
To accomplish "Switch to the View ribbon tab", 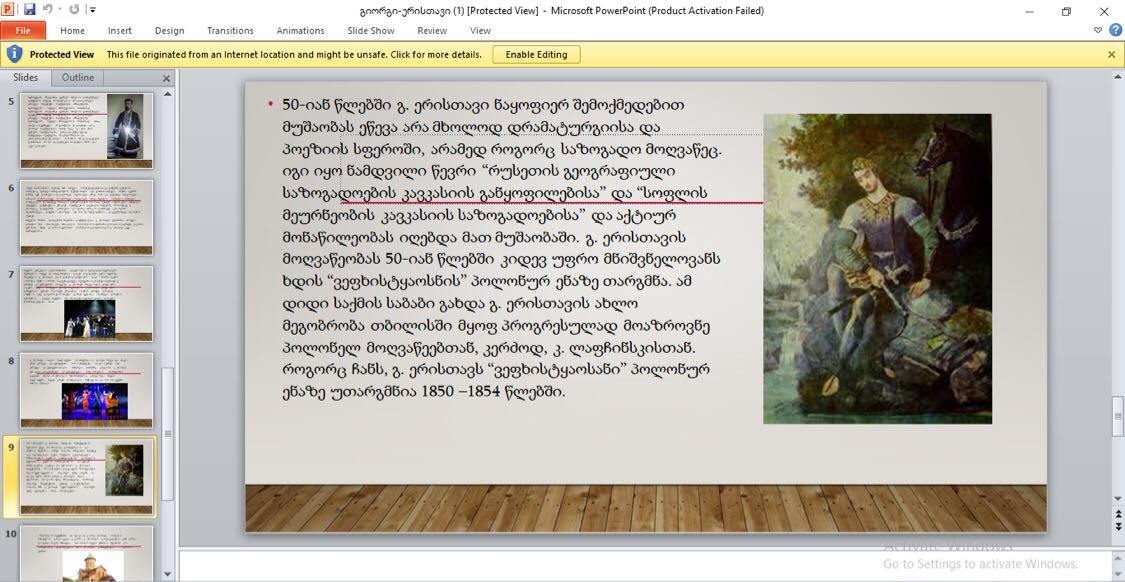I will (480, 31).
